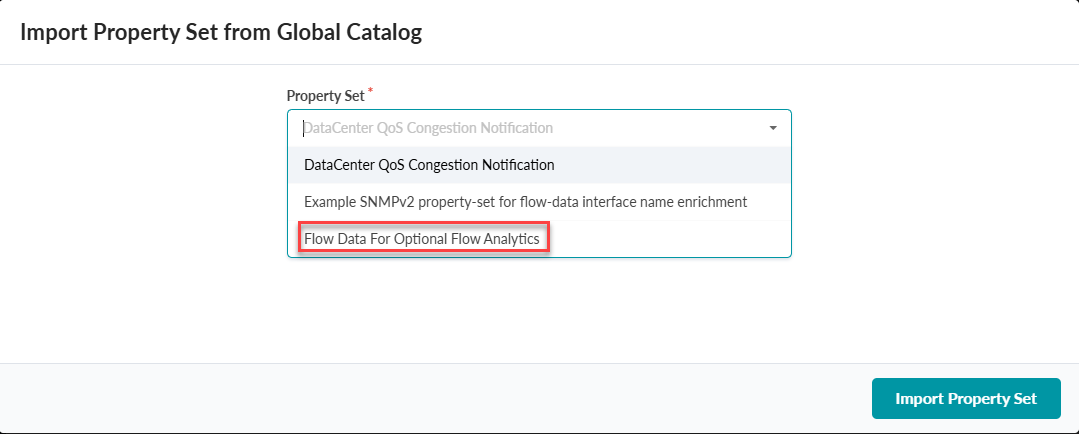Screen dimensions: 1079x434
Task: Click empty dialog body below the dropdown
Action: pyautogui.click(x=539, y=310)
